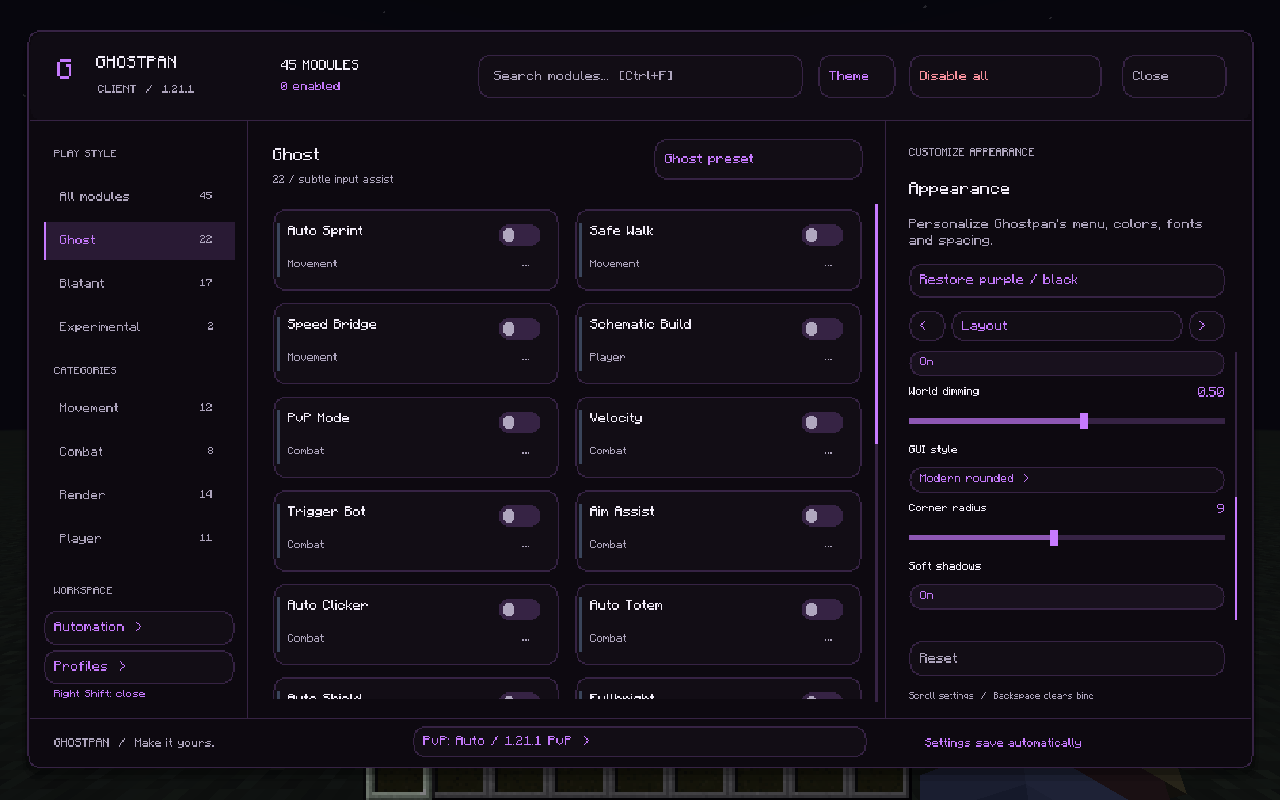
Task: Expand the Profiles workspace entry
Action: (139, 667)
